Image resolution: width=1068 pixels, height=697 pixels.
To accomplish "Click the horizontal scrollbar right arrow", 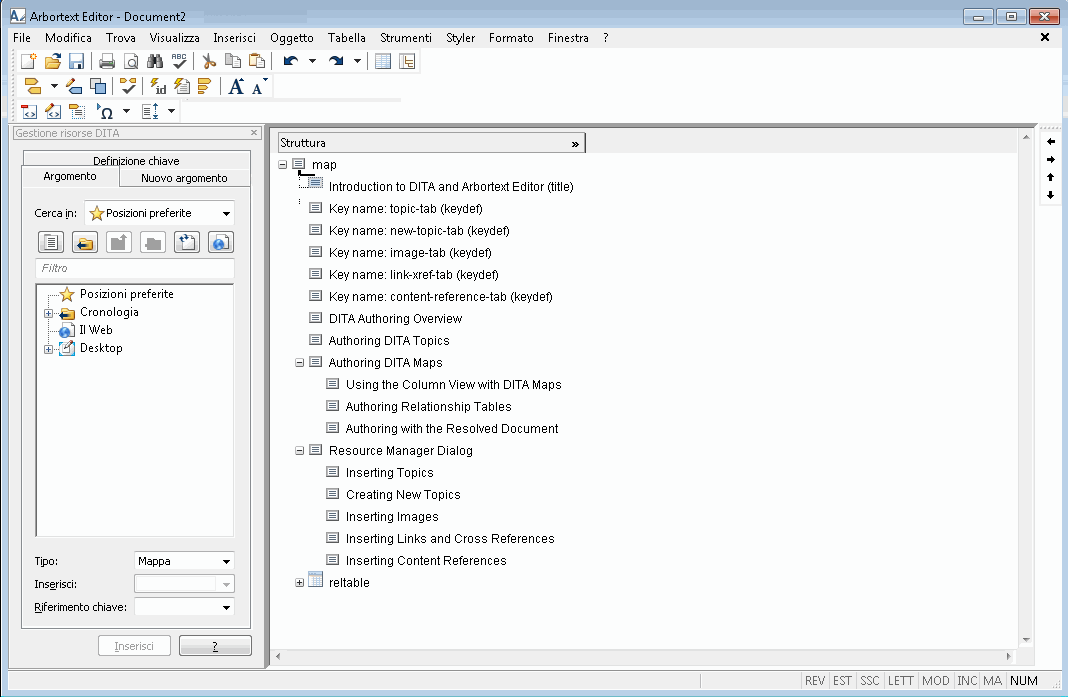I will point(1009,657).
